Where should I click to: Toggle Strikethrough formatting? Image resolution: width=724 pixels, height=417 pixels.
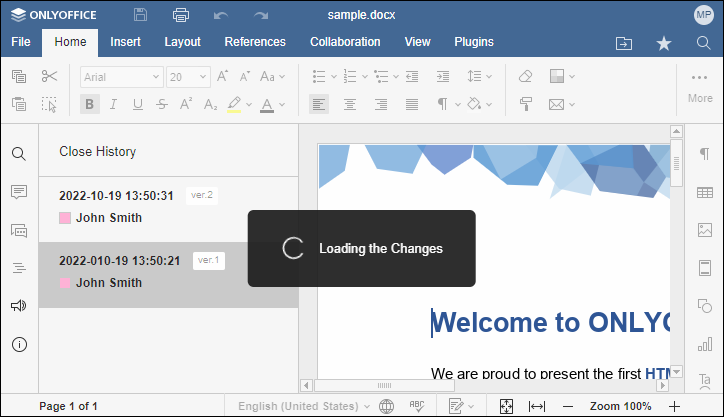point(162,104)
